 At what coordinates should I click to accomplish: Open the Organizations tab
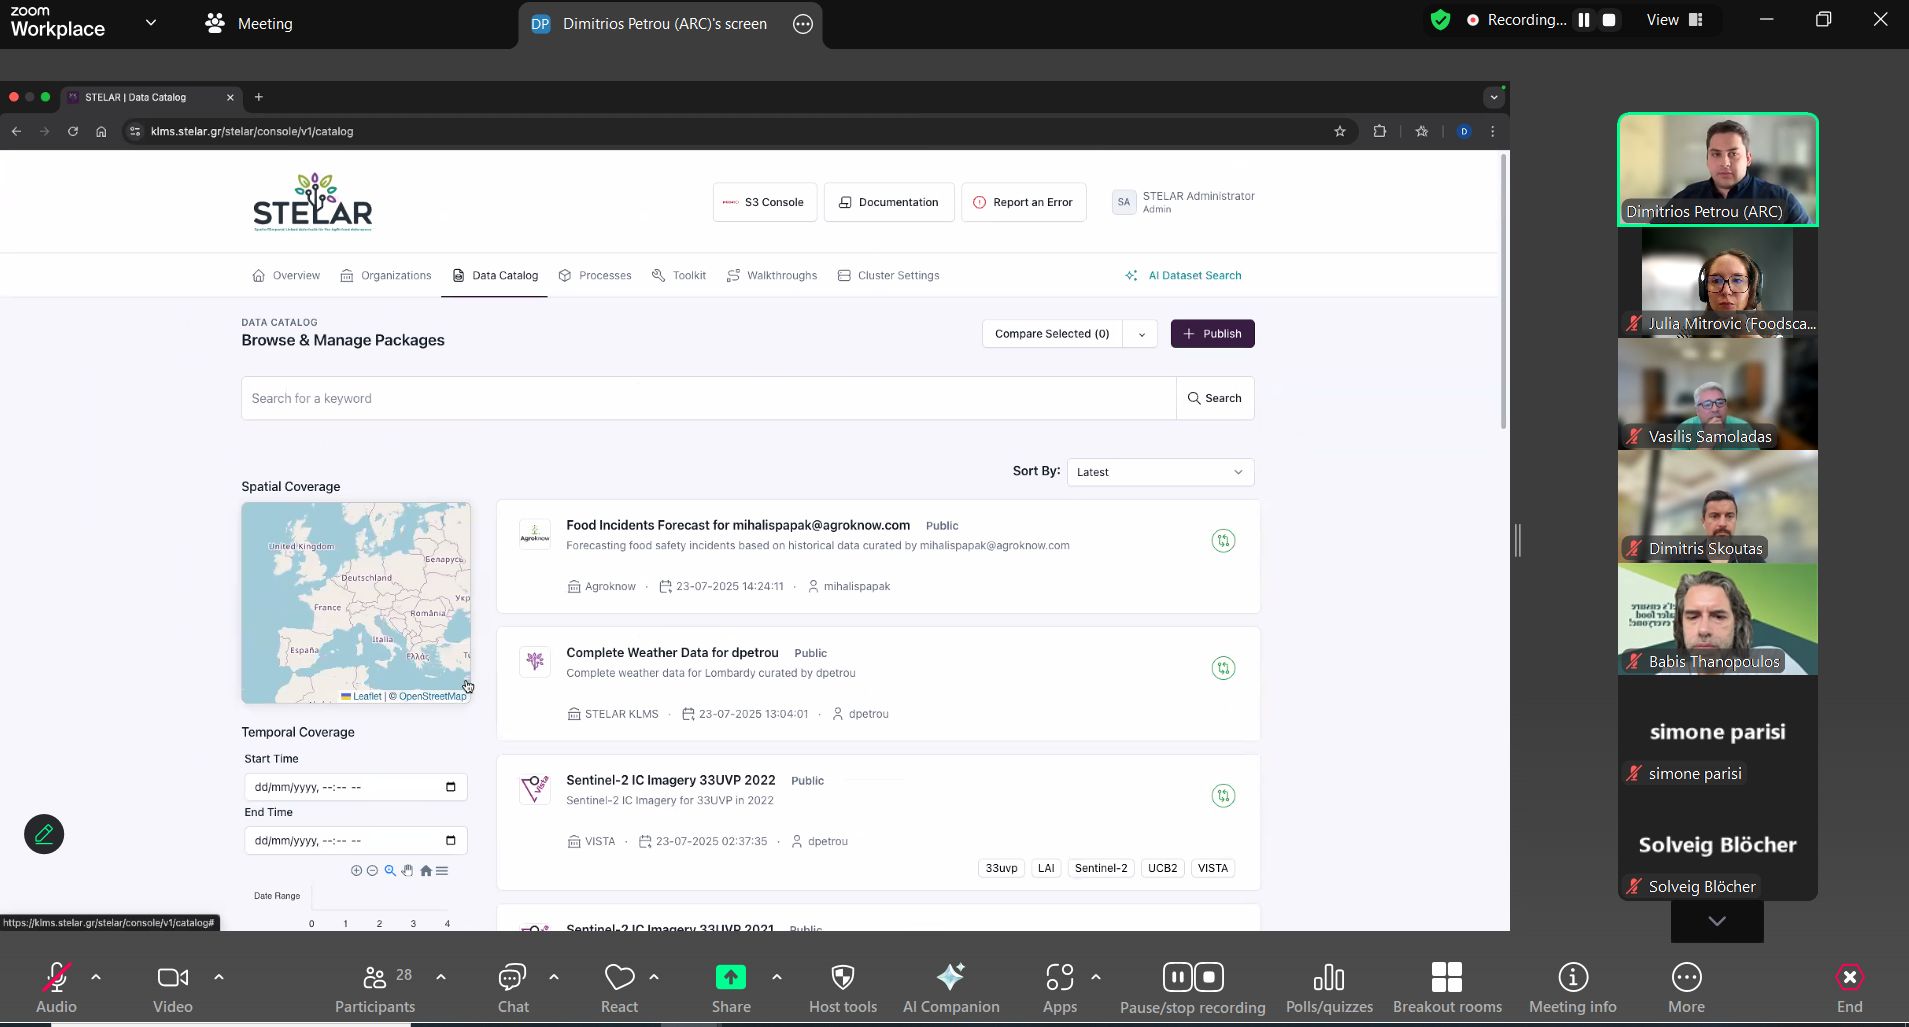point(386,275)
